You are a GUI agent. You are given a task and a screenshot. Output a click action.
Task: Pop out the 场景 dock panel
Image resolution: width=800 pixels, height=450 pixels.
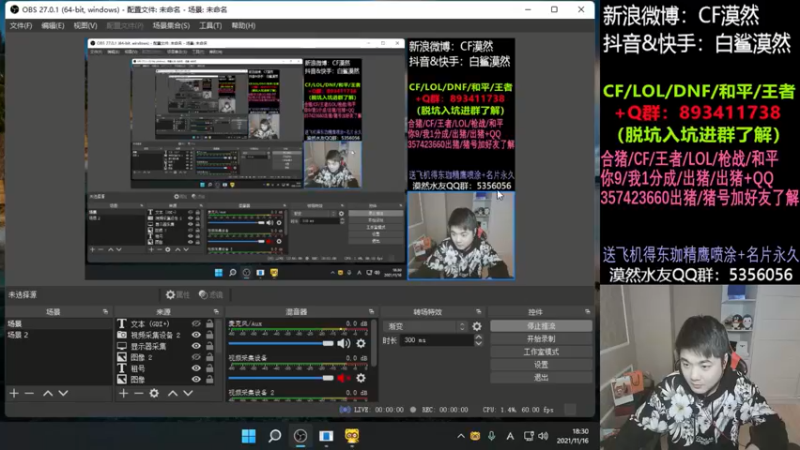click(x=105, y=312)
